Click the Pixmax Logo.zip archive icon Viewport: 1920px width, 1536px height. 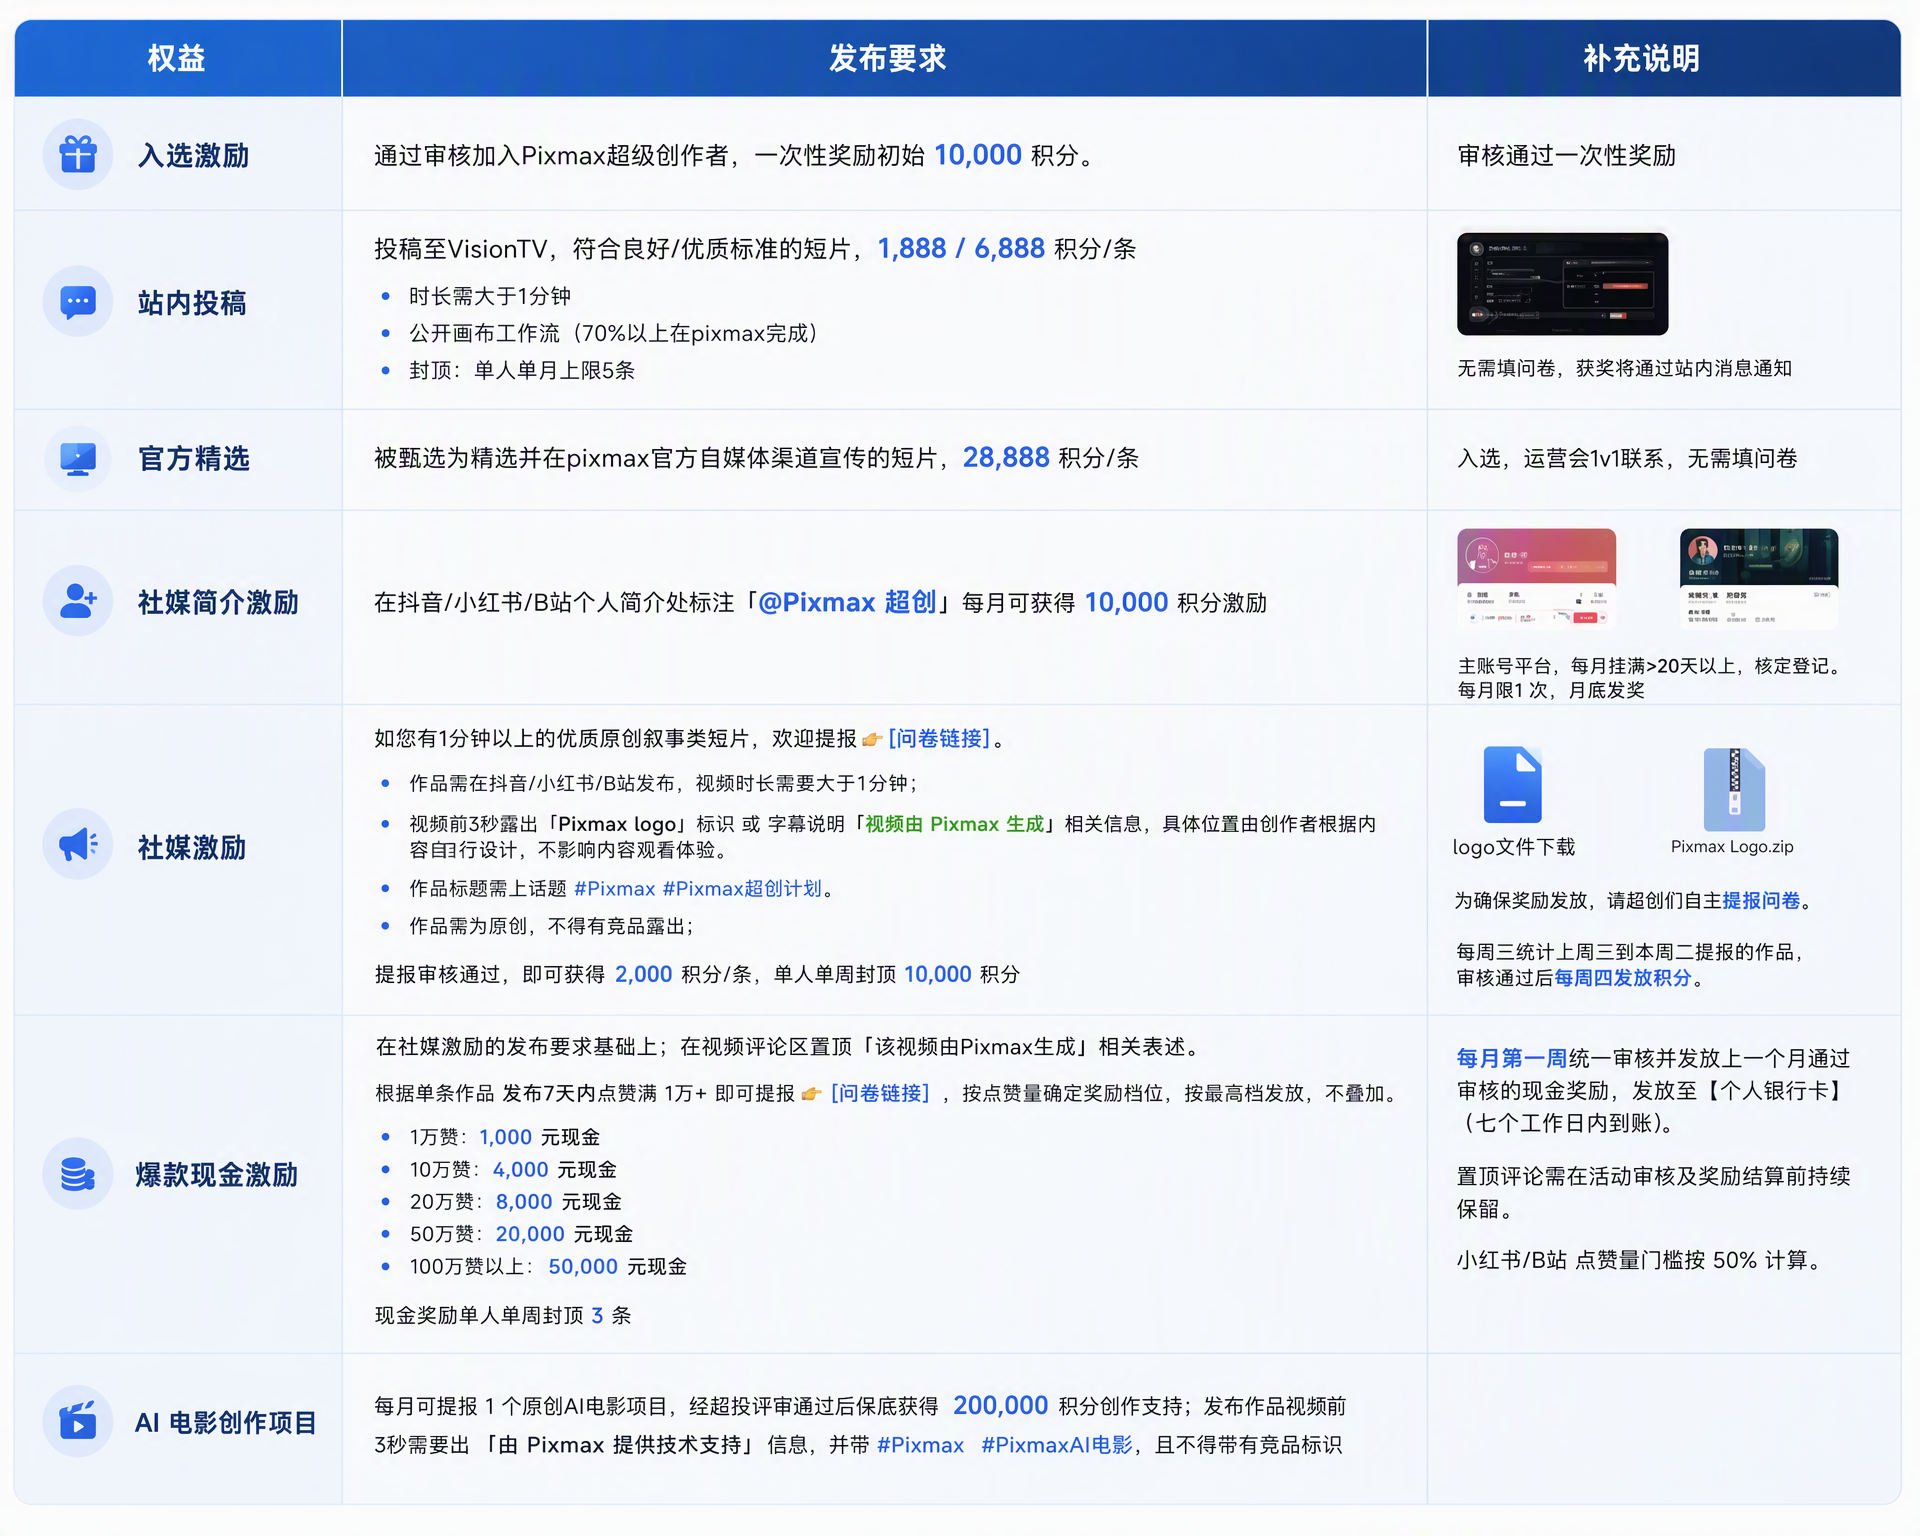[x=1734, y=789]
